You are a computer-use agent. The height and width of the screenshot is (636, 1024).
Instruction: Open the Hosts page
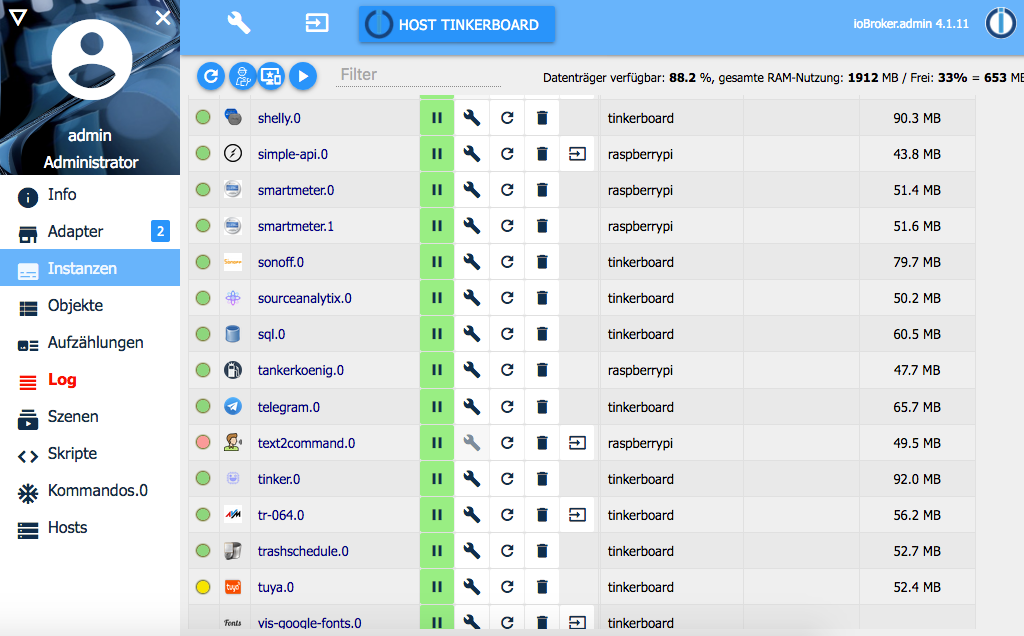click(x=90, y=528)
